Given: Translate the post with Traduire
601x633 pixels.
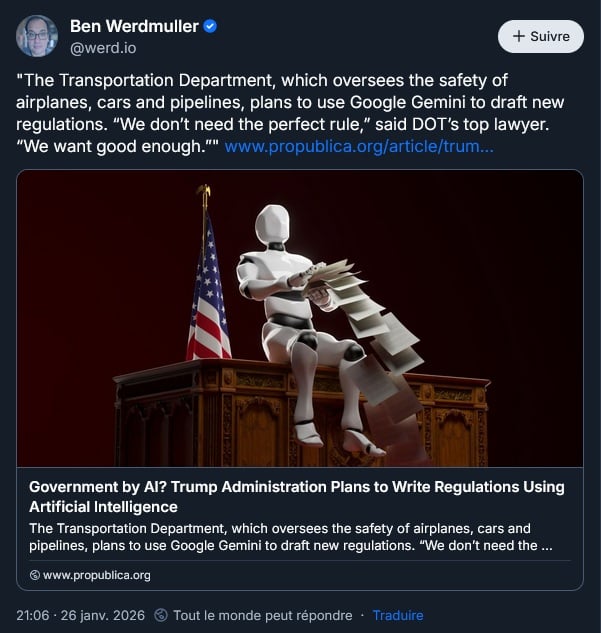Looking at the screenshot, I should coord(398,615).
